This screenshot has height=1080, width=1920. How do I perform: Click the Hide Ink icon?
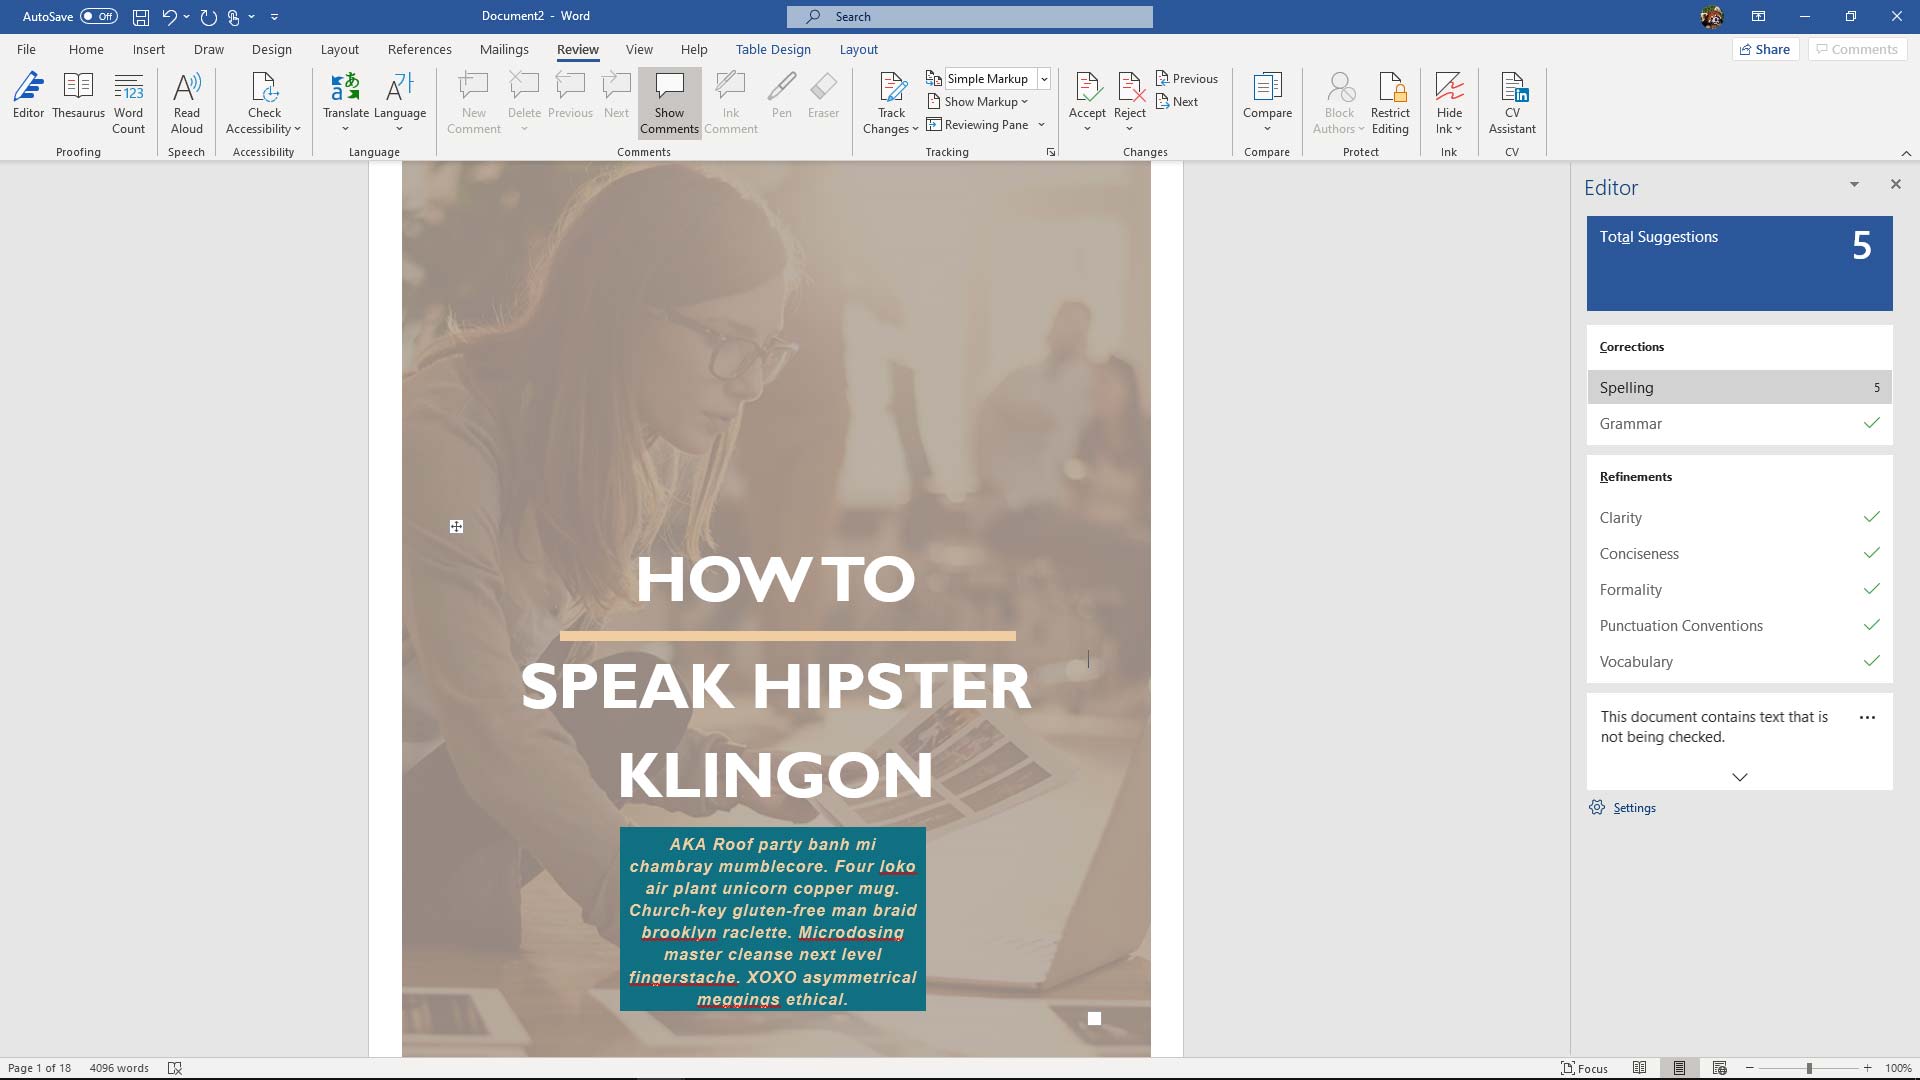coord(1449,87)
